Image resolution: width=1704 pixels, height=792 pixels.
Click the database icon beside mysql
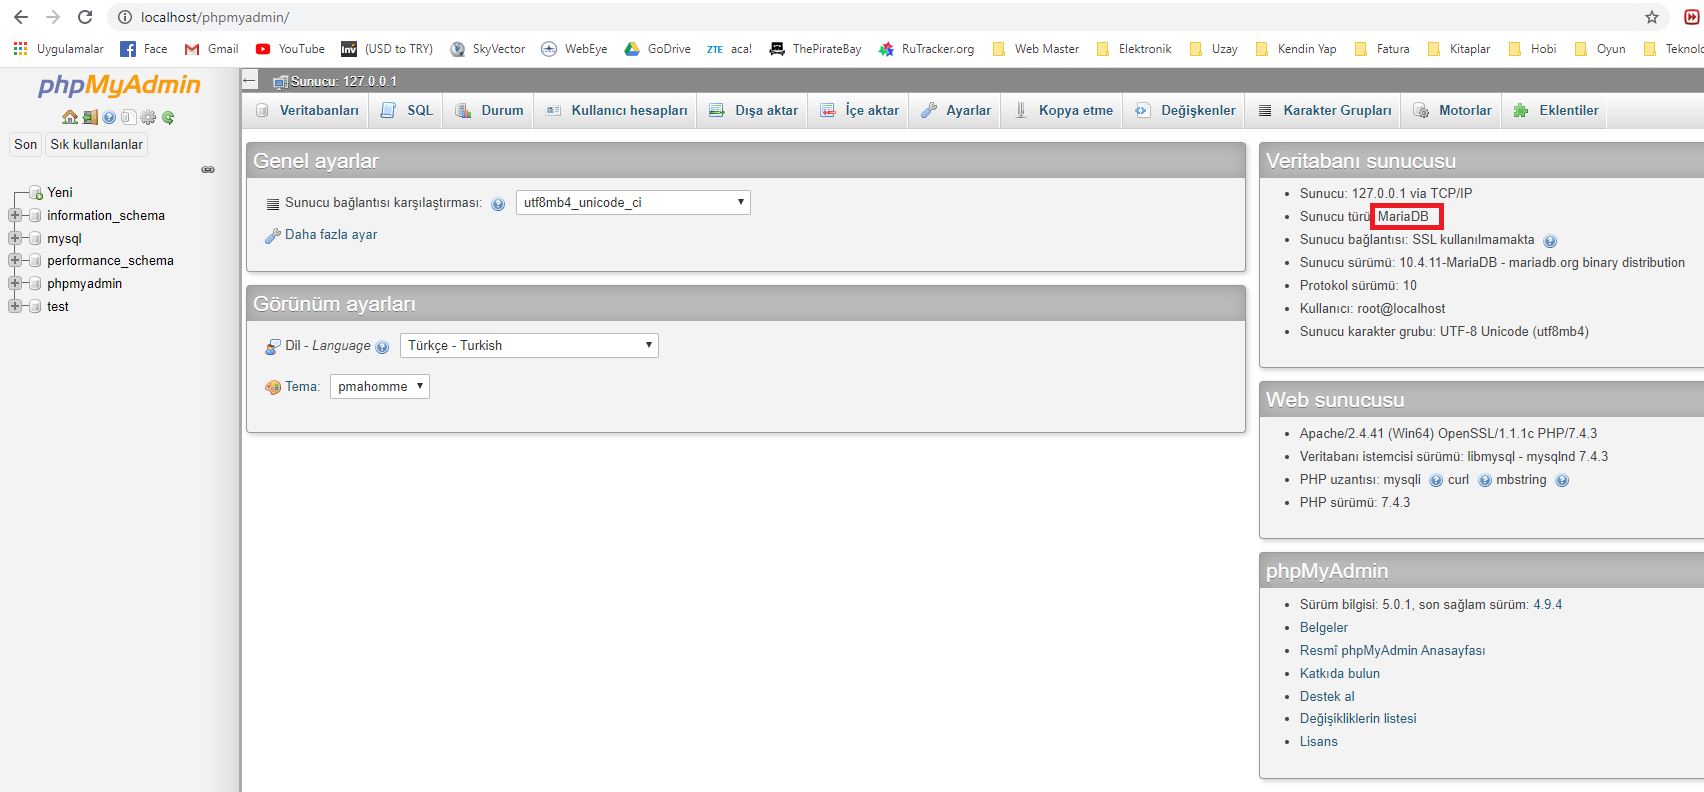(x=36, y=238)
